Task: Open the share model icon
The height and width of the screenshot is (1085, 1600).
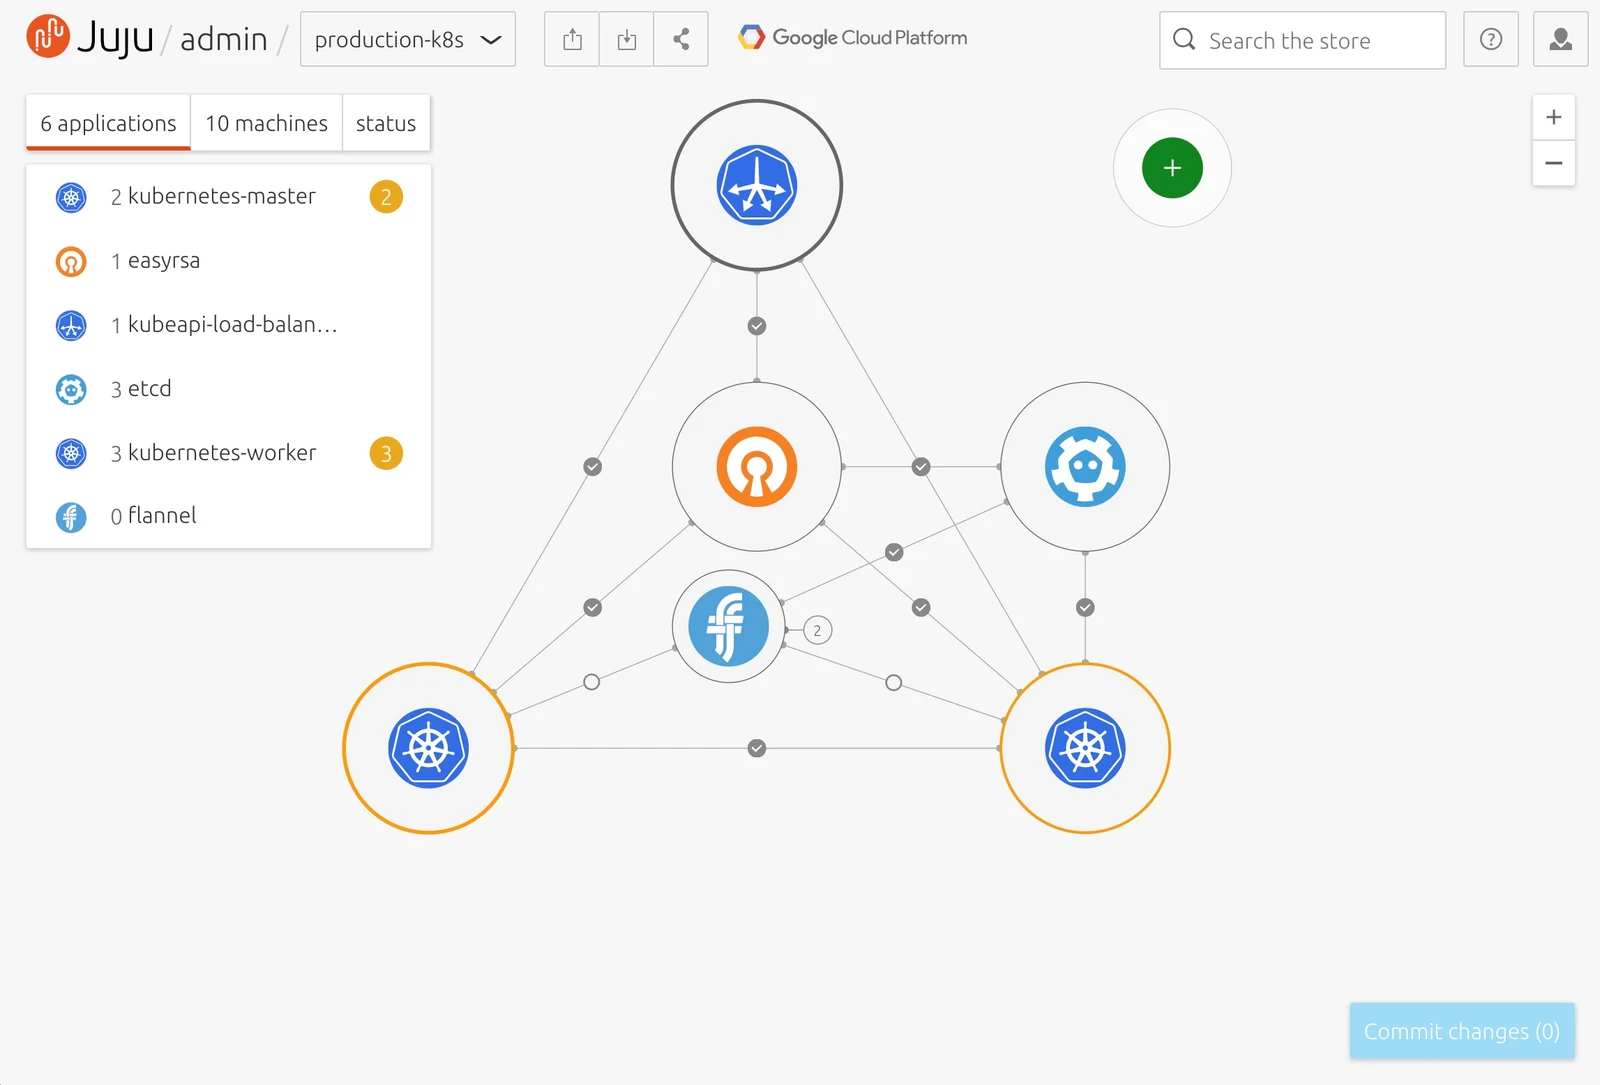Action: pos(681,39)
